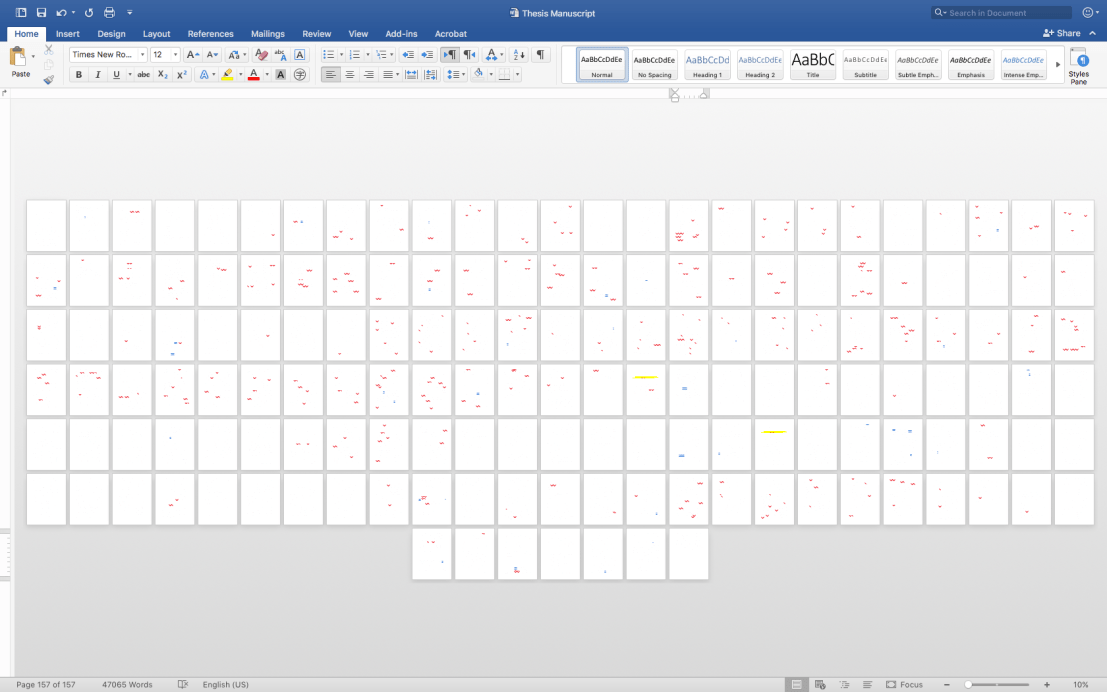This screenshot has height=692, width=1107.
Task: Expand the styles gallery arrow
Action: tap(1058, 65)
